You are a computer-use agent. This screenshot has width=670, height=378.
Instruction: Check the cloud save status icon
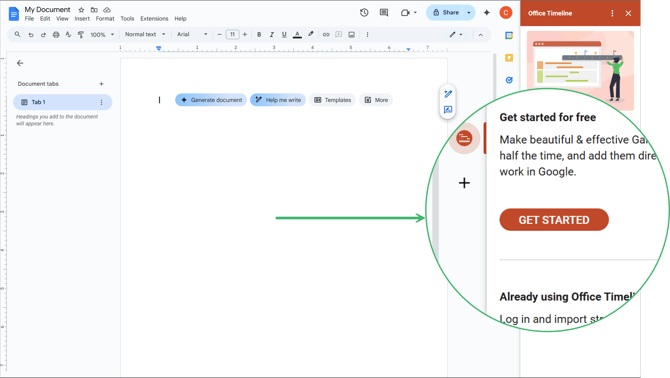point(107,9)
